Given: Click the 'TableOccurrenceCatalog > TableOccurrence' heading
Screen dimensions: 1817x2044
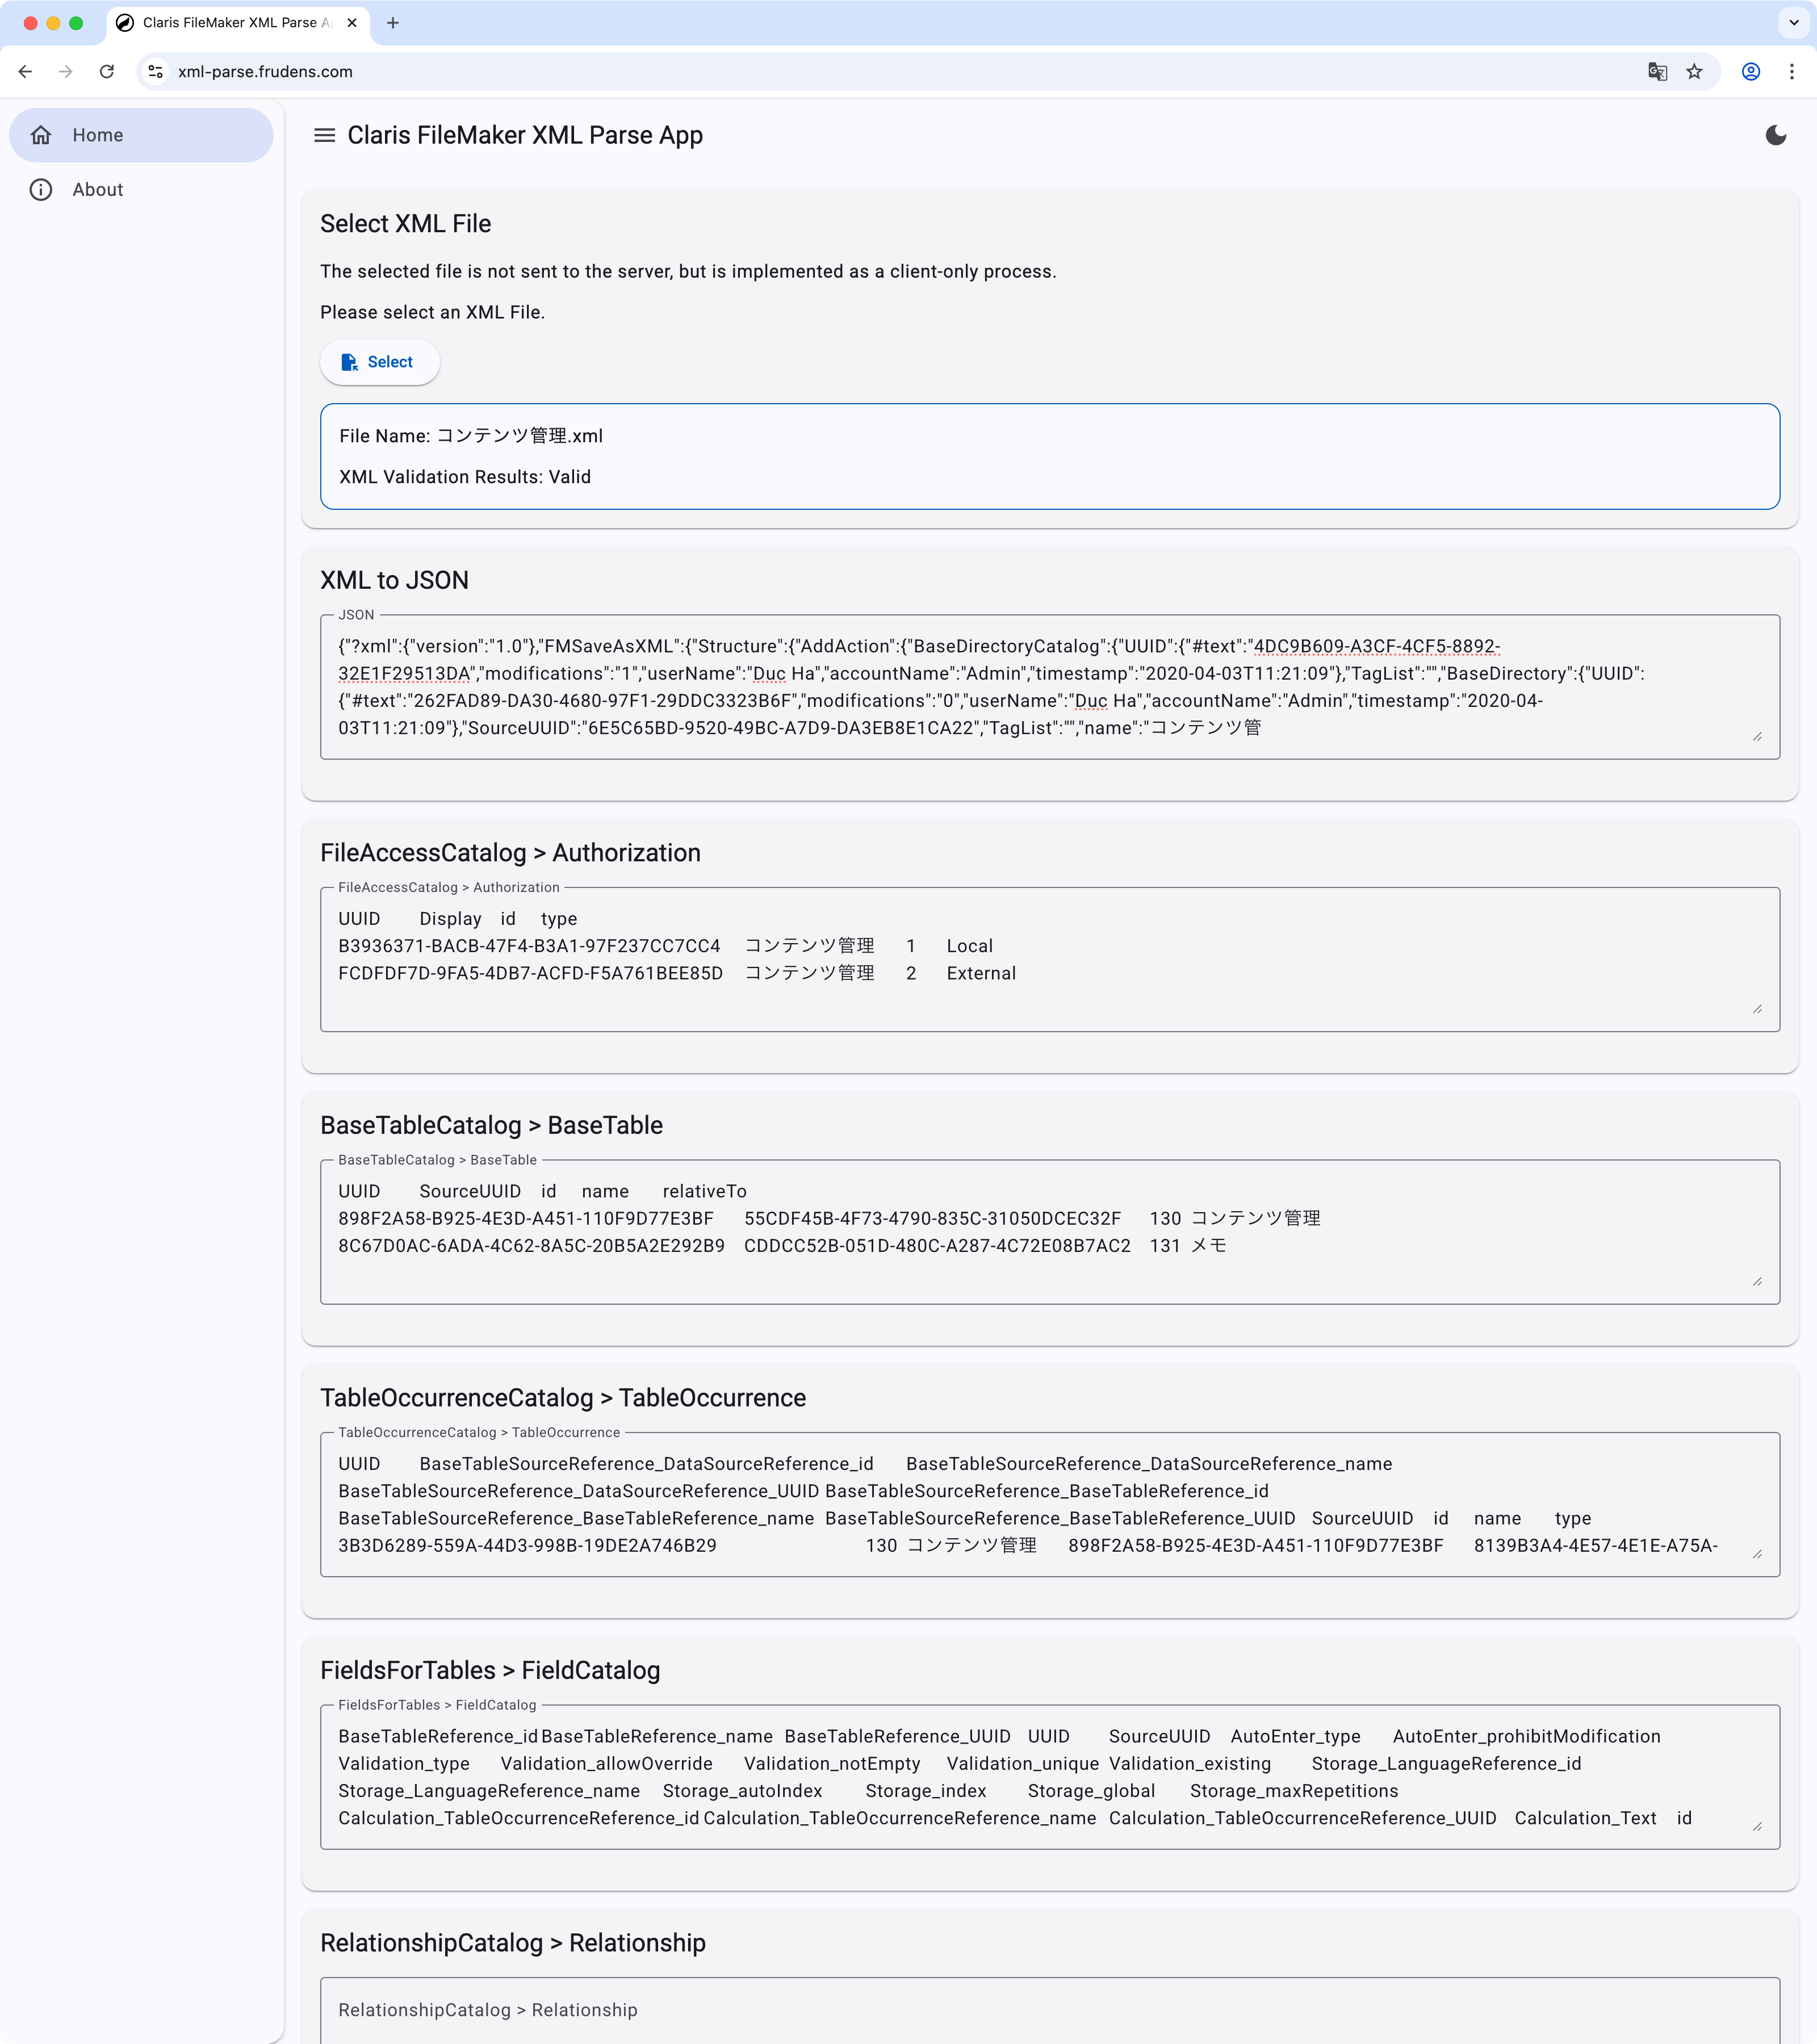Looking at the screenshot, I should click(x=563, y=1398).
